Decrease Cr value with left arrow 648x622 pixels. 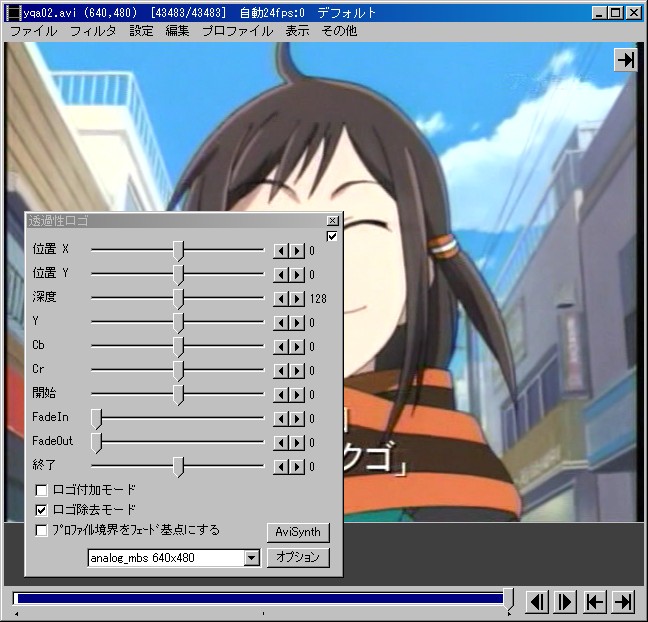[x=281, y=370]
